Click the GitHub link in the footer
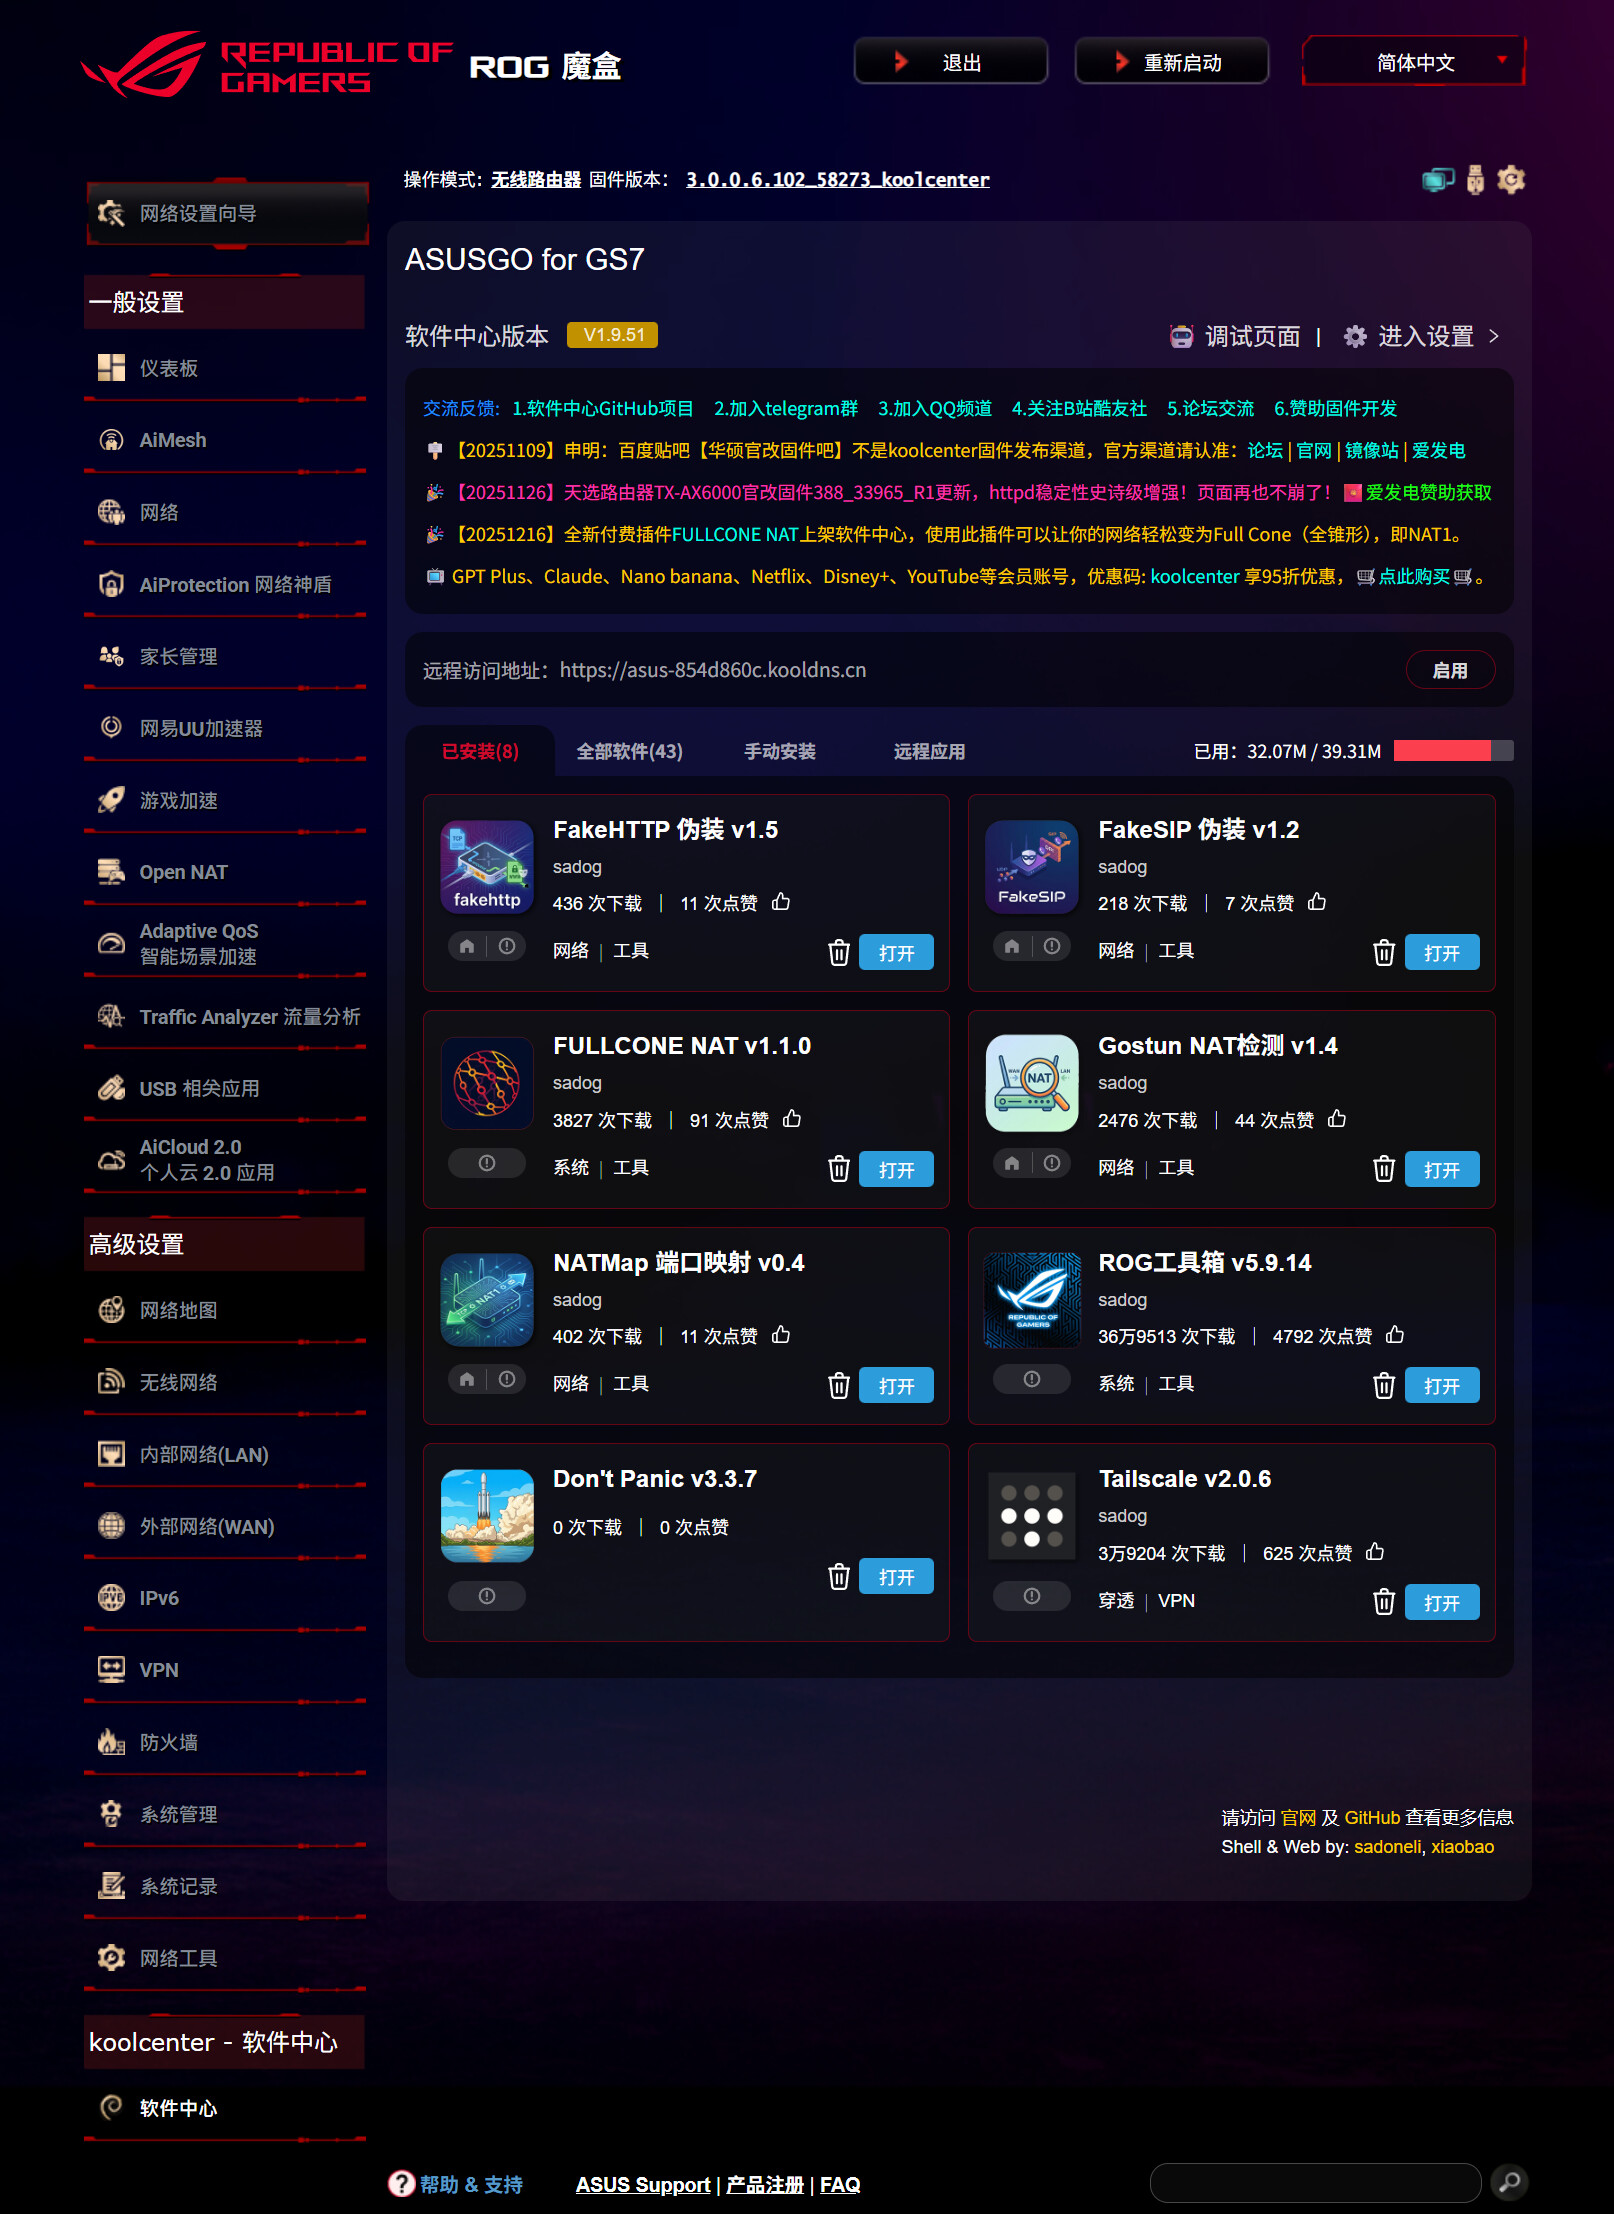The image size is (1614, 2214). point(1372,1818)
